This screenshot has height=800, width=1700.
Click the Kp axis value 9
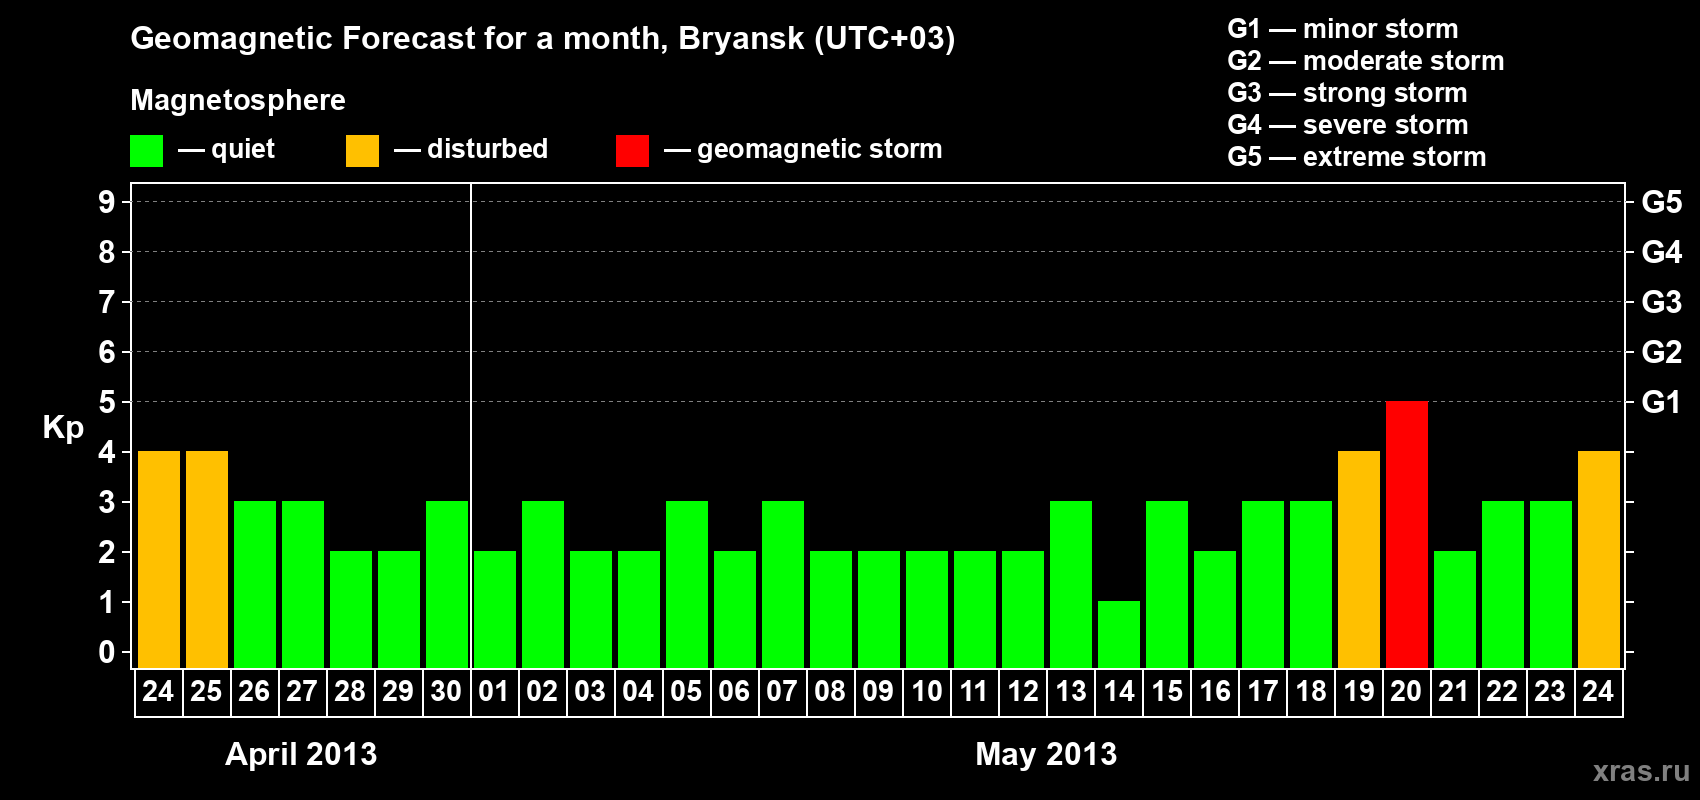pos(107,202)
